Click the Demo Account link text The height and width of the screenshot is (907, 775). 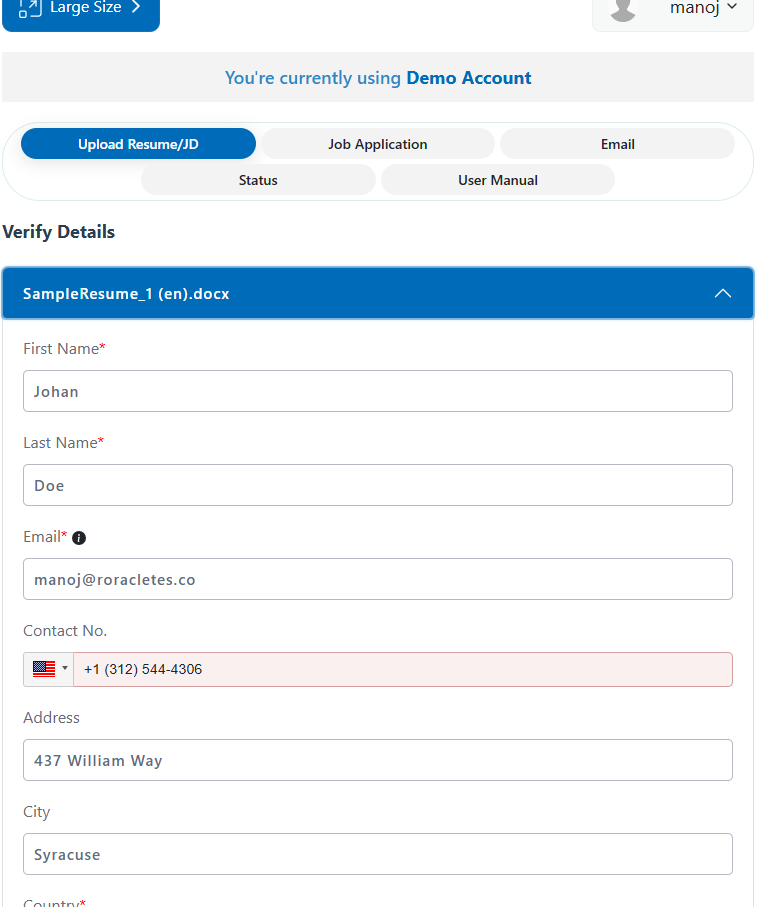point(468,78)
